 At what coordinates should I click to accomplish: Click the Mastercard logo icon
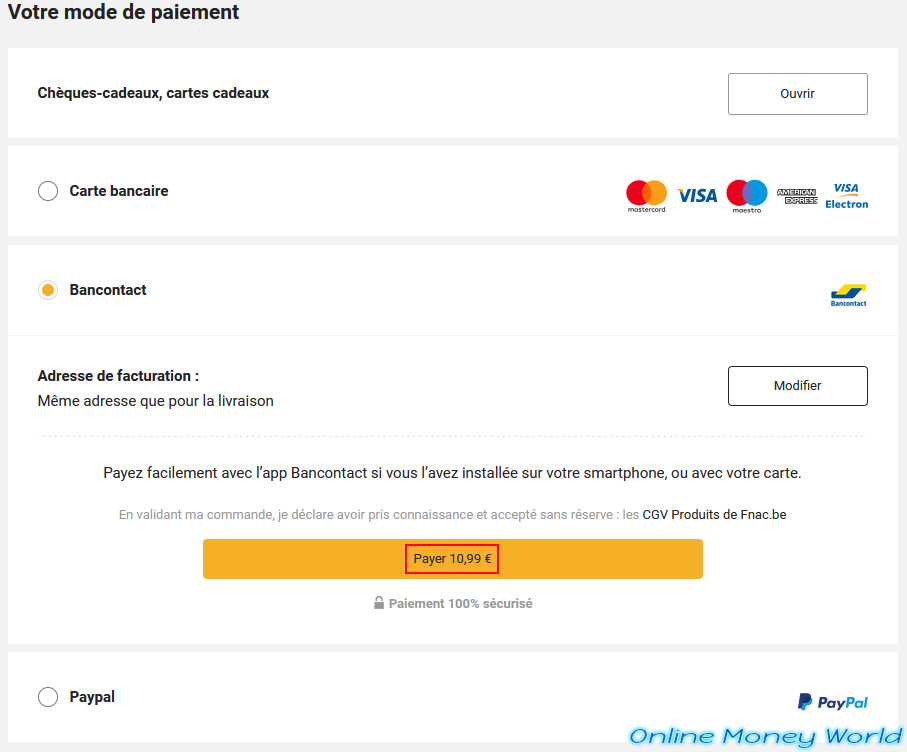coord(646,194)
